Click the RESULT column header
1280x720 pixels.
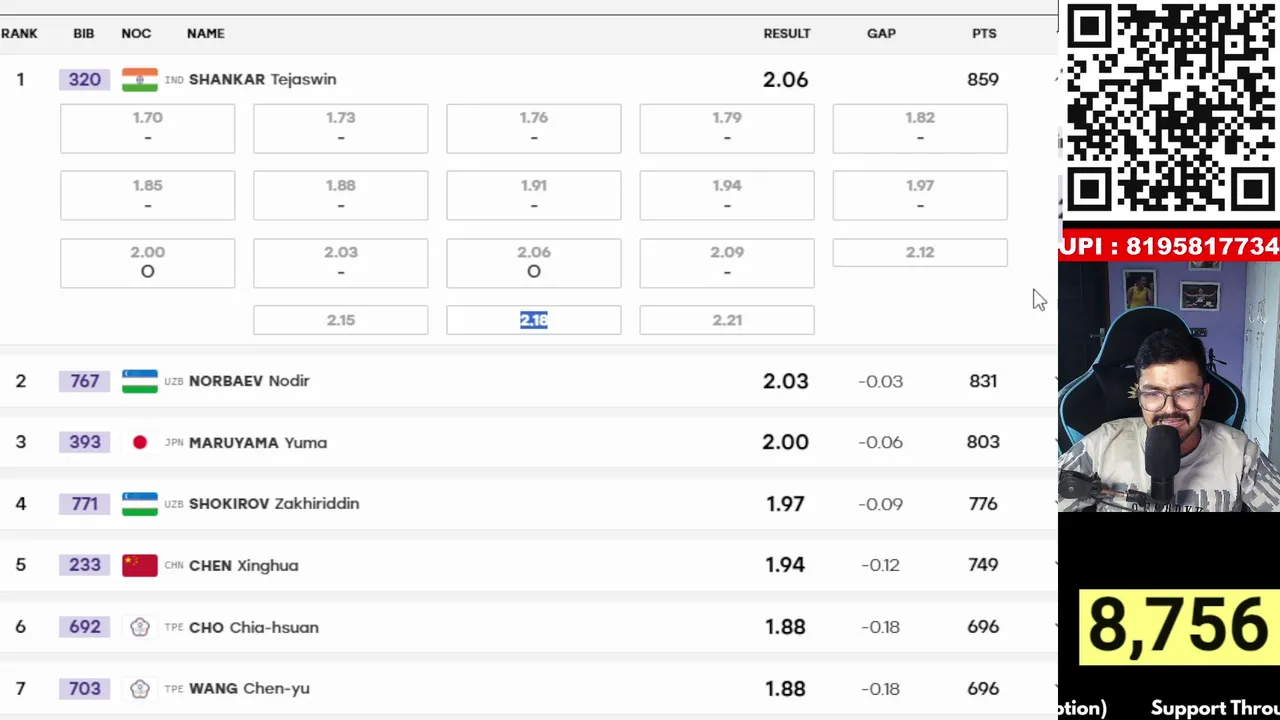tap(787, 33)
